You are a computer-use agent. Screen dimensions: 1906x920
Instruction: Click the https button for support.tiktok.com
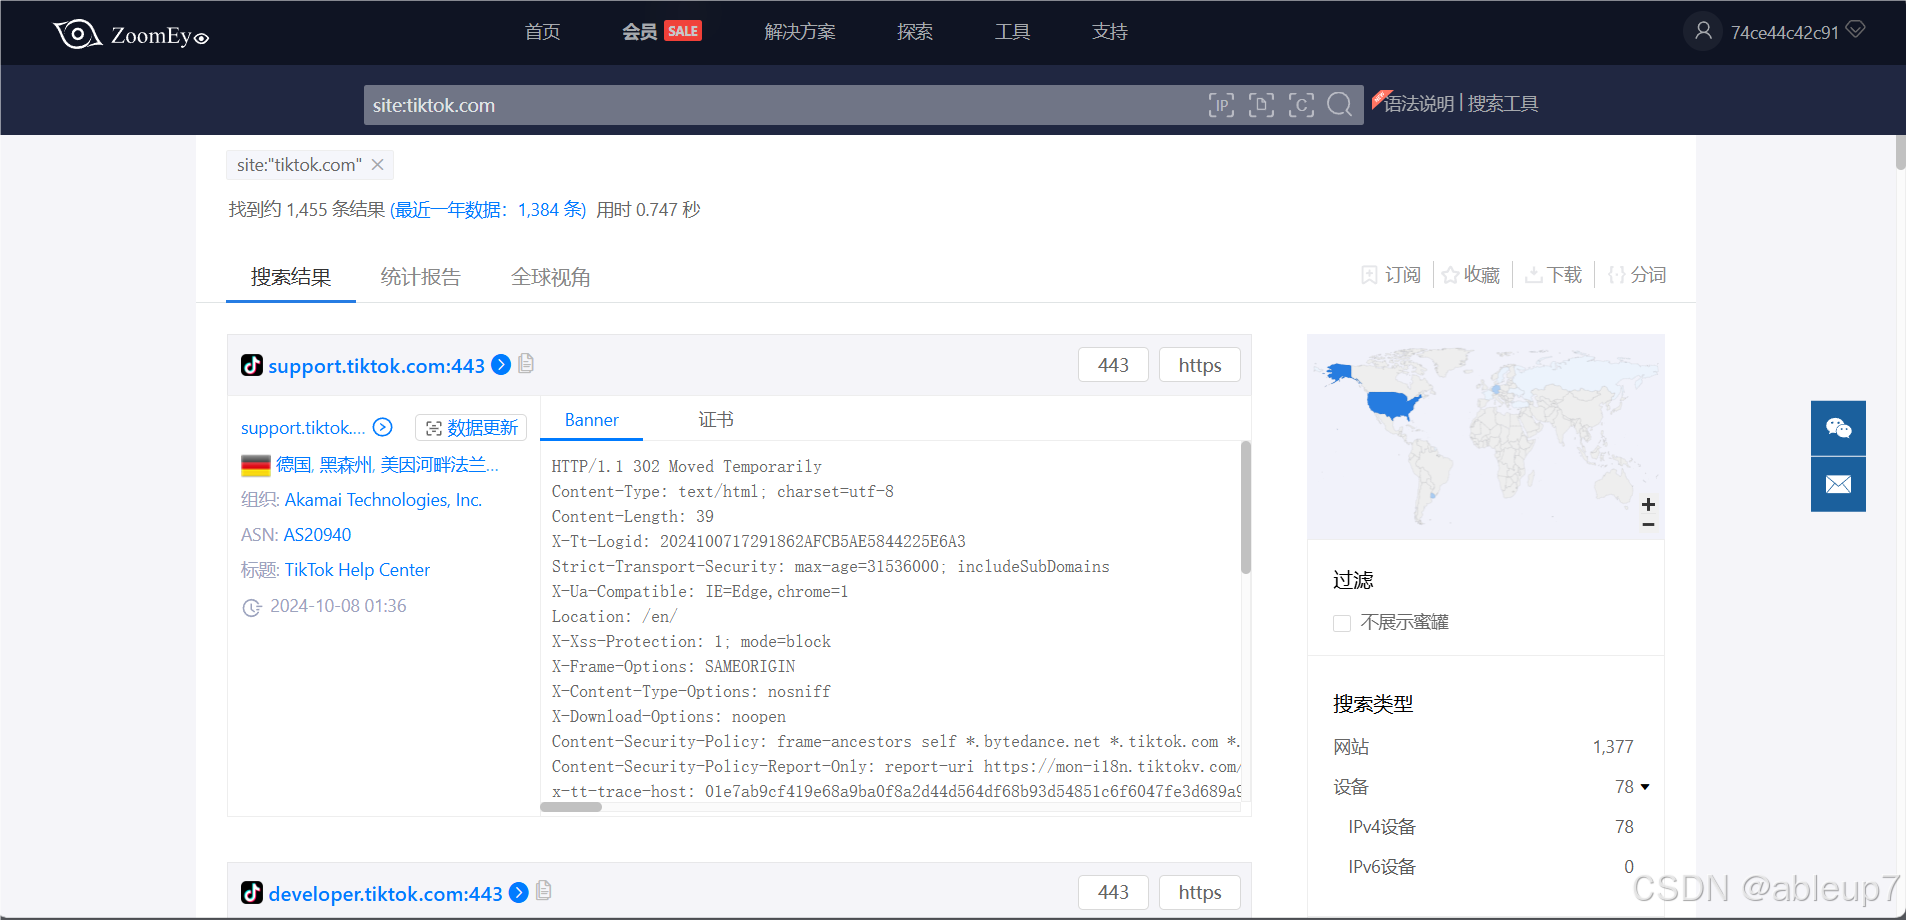1200,365
